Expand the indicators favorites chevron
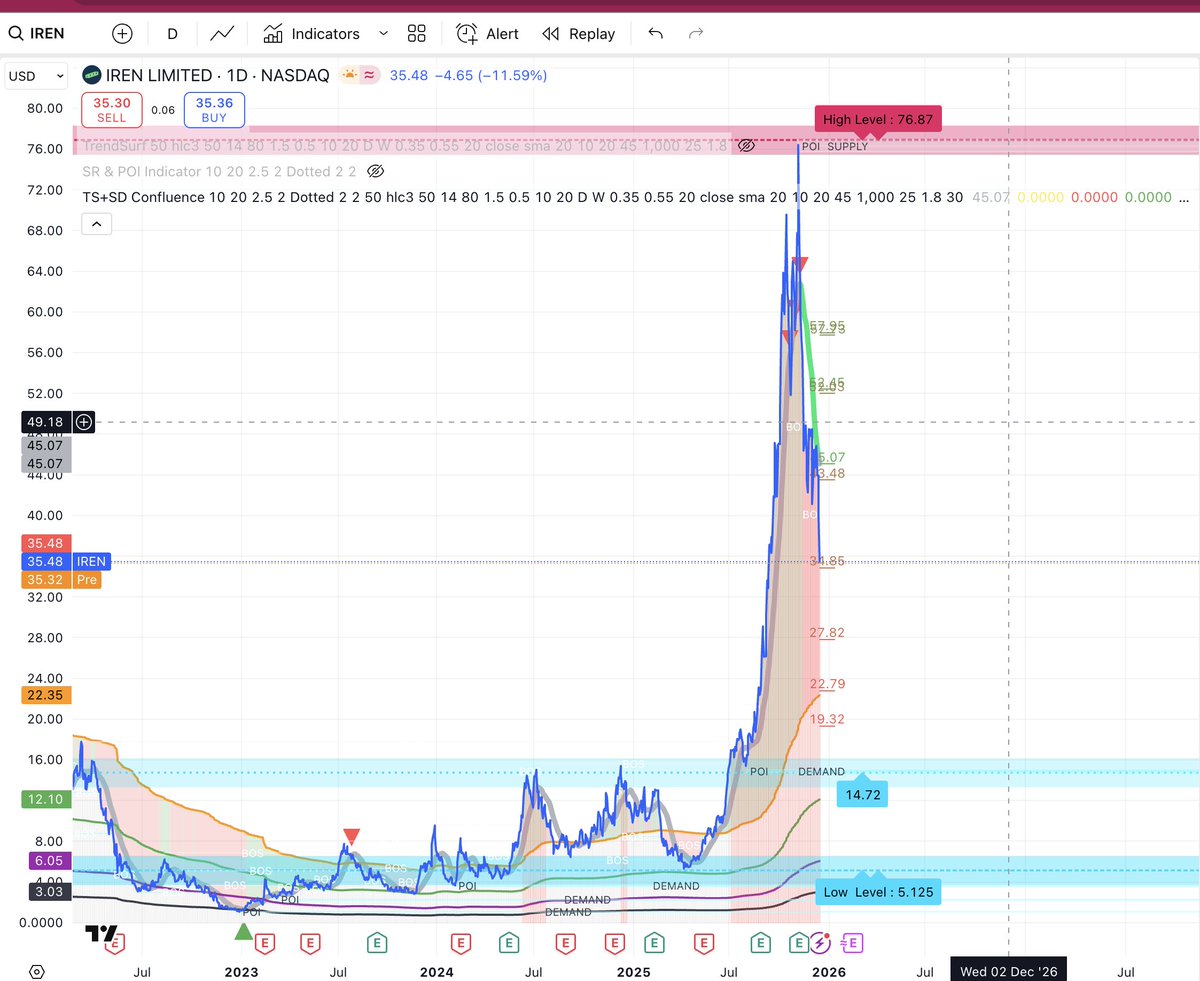This screenshot has width=1200, height=981. (383, 33)
